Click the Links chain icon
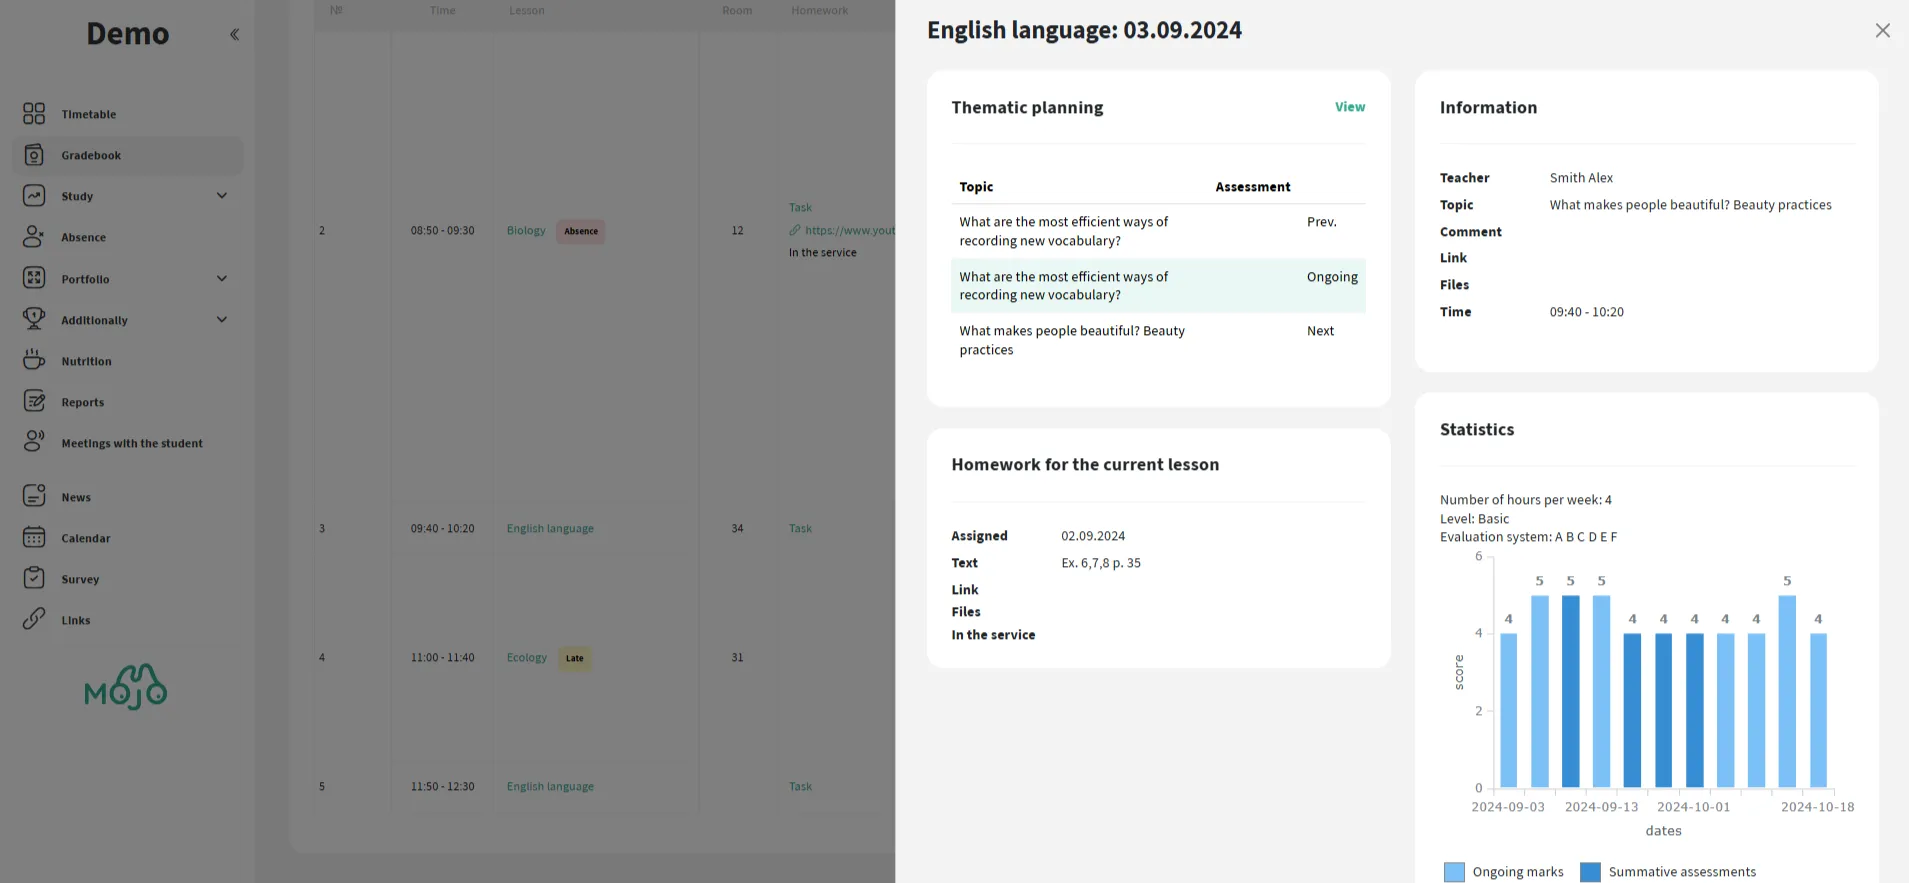The image size is (1909, 883). tap(34, 620)
